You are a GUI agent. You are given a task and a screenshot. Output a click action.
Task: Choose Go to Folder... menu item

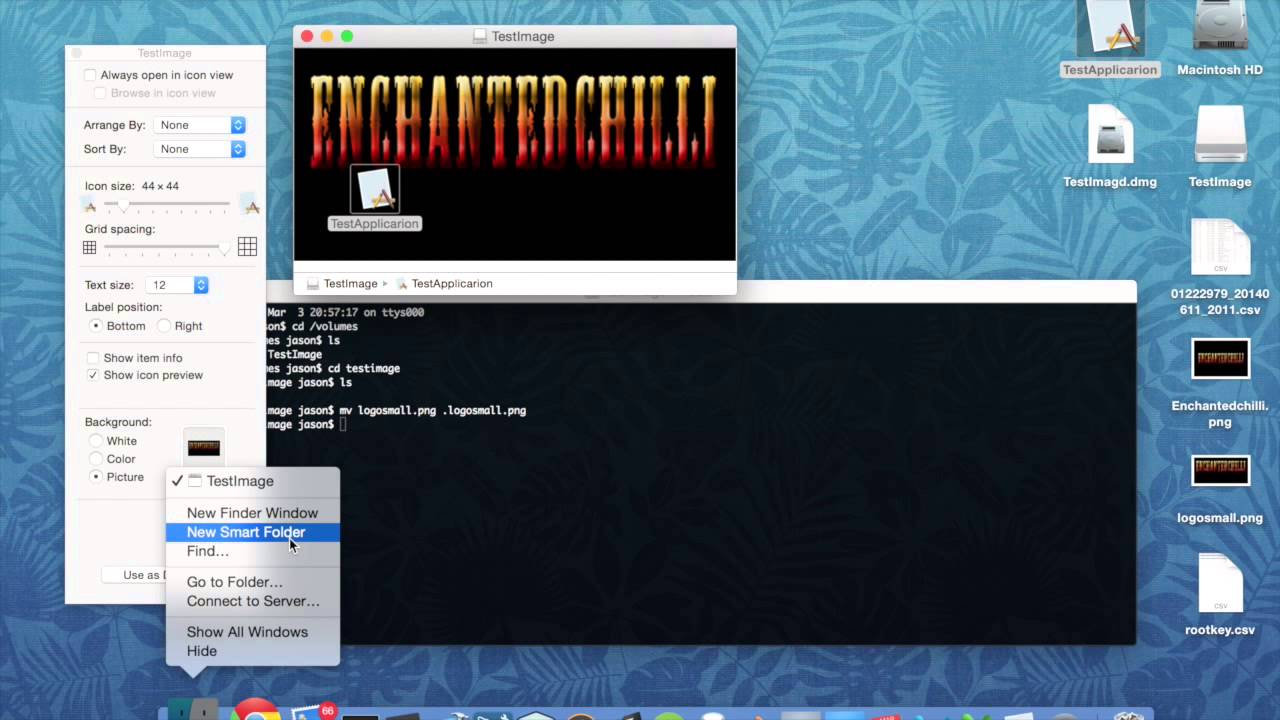[x=253, y=582]
